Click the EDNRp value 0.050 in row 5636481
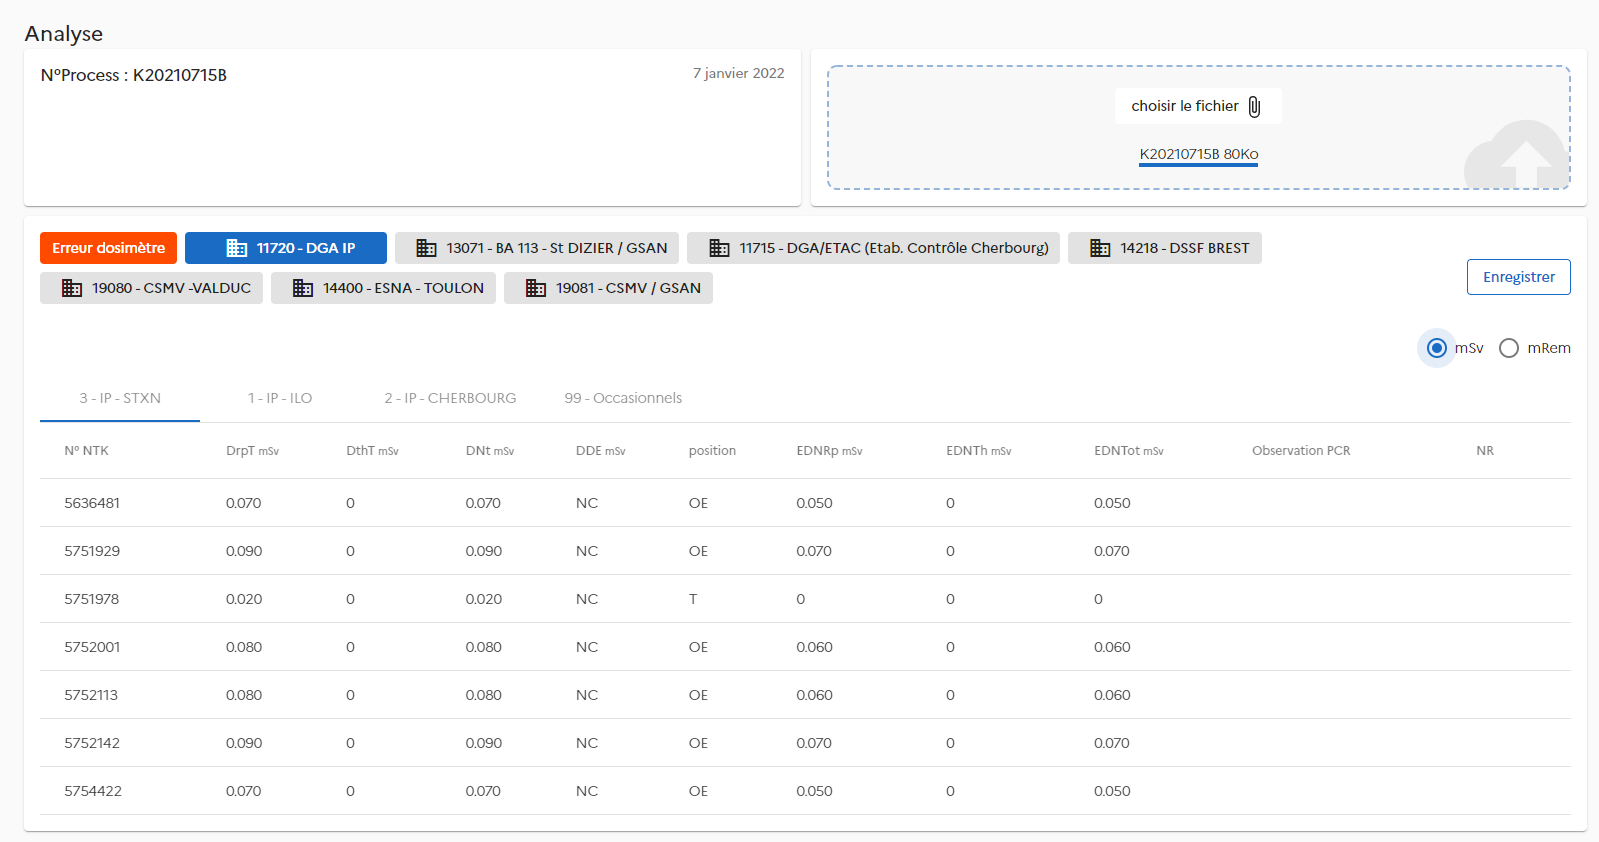This screenshot has width=1599, height=842. (x=814, y=503)
